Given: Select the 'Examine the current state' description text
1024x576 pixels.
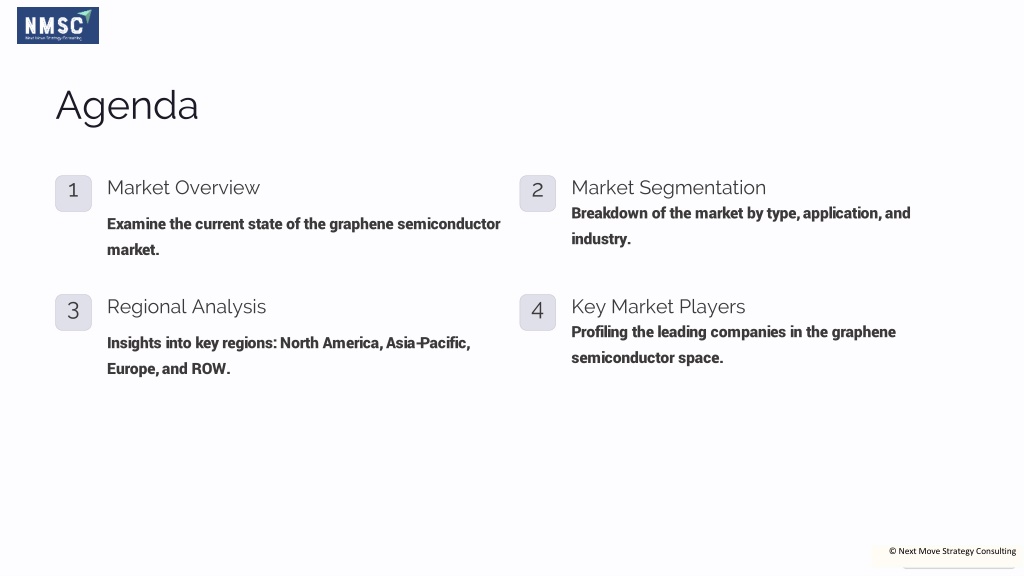Looking at the screenshot, I should (304, 236).
